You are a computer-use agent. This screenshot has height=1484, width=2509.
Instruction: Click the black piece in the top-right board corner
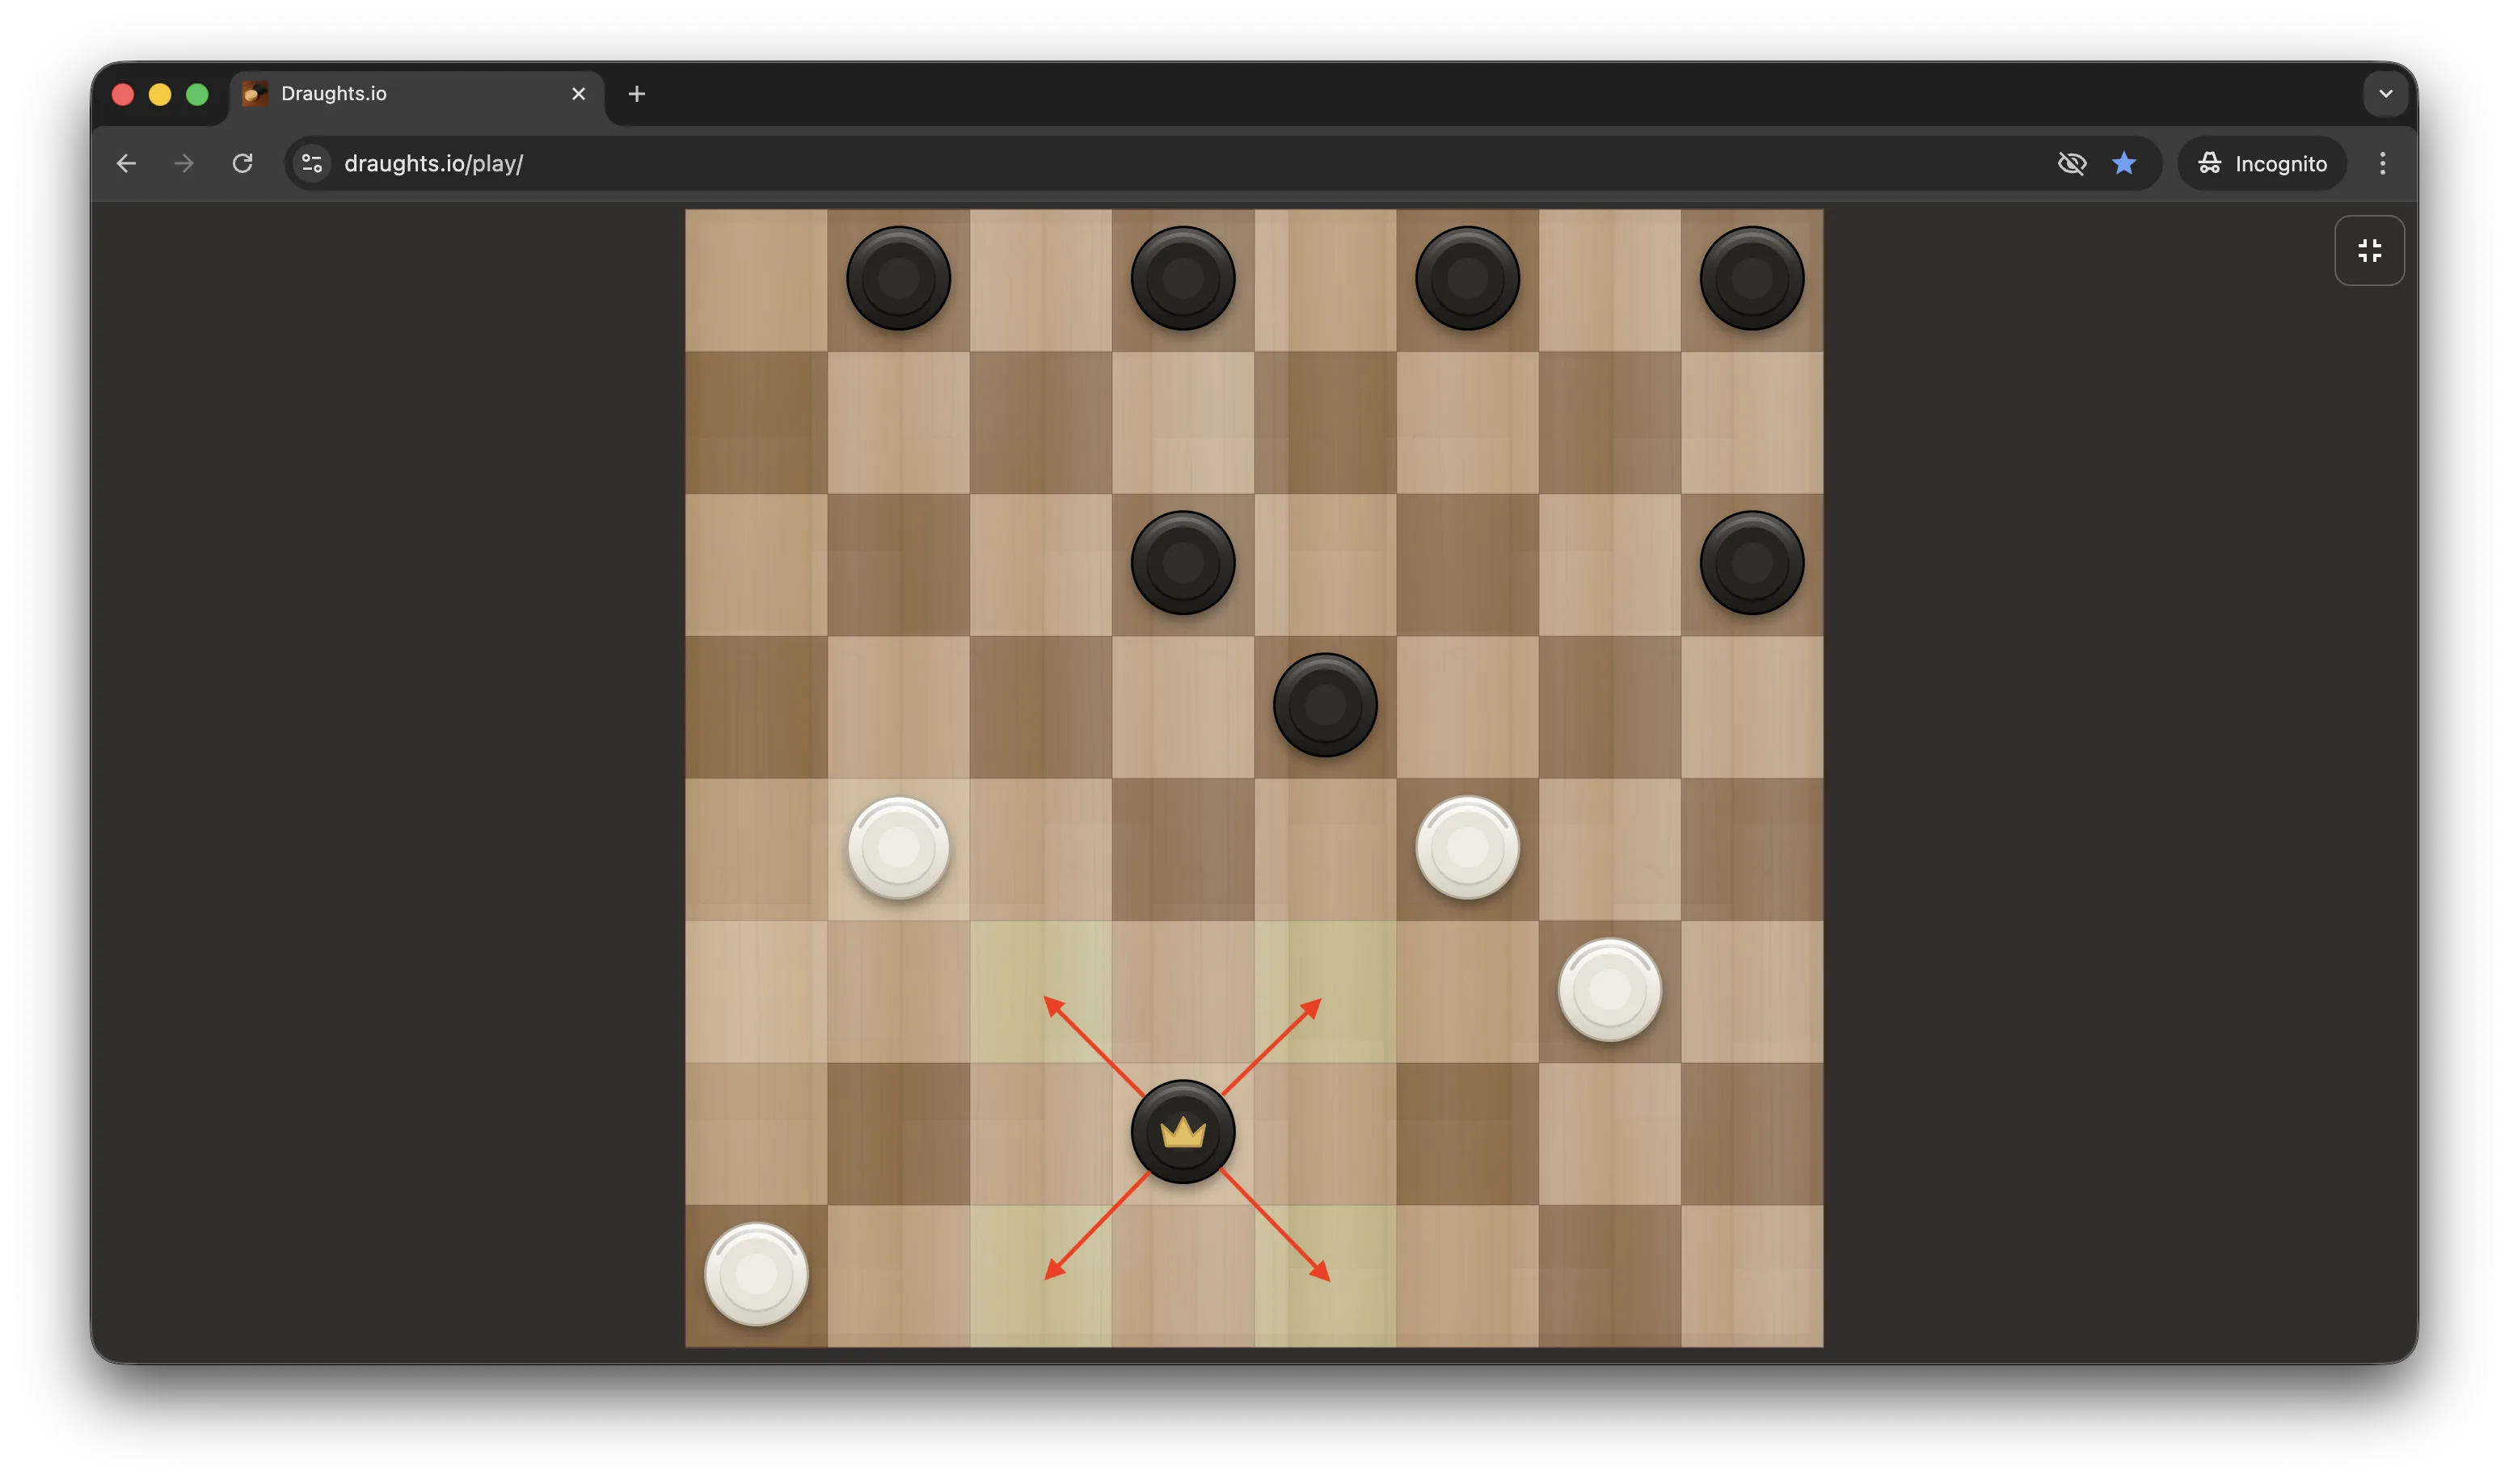click(1750, 278)
